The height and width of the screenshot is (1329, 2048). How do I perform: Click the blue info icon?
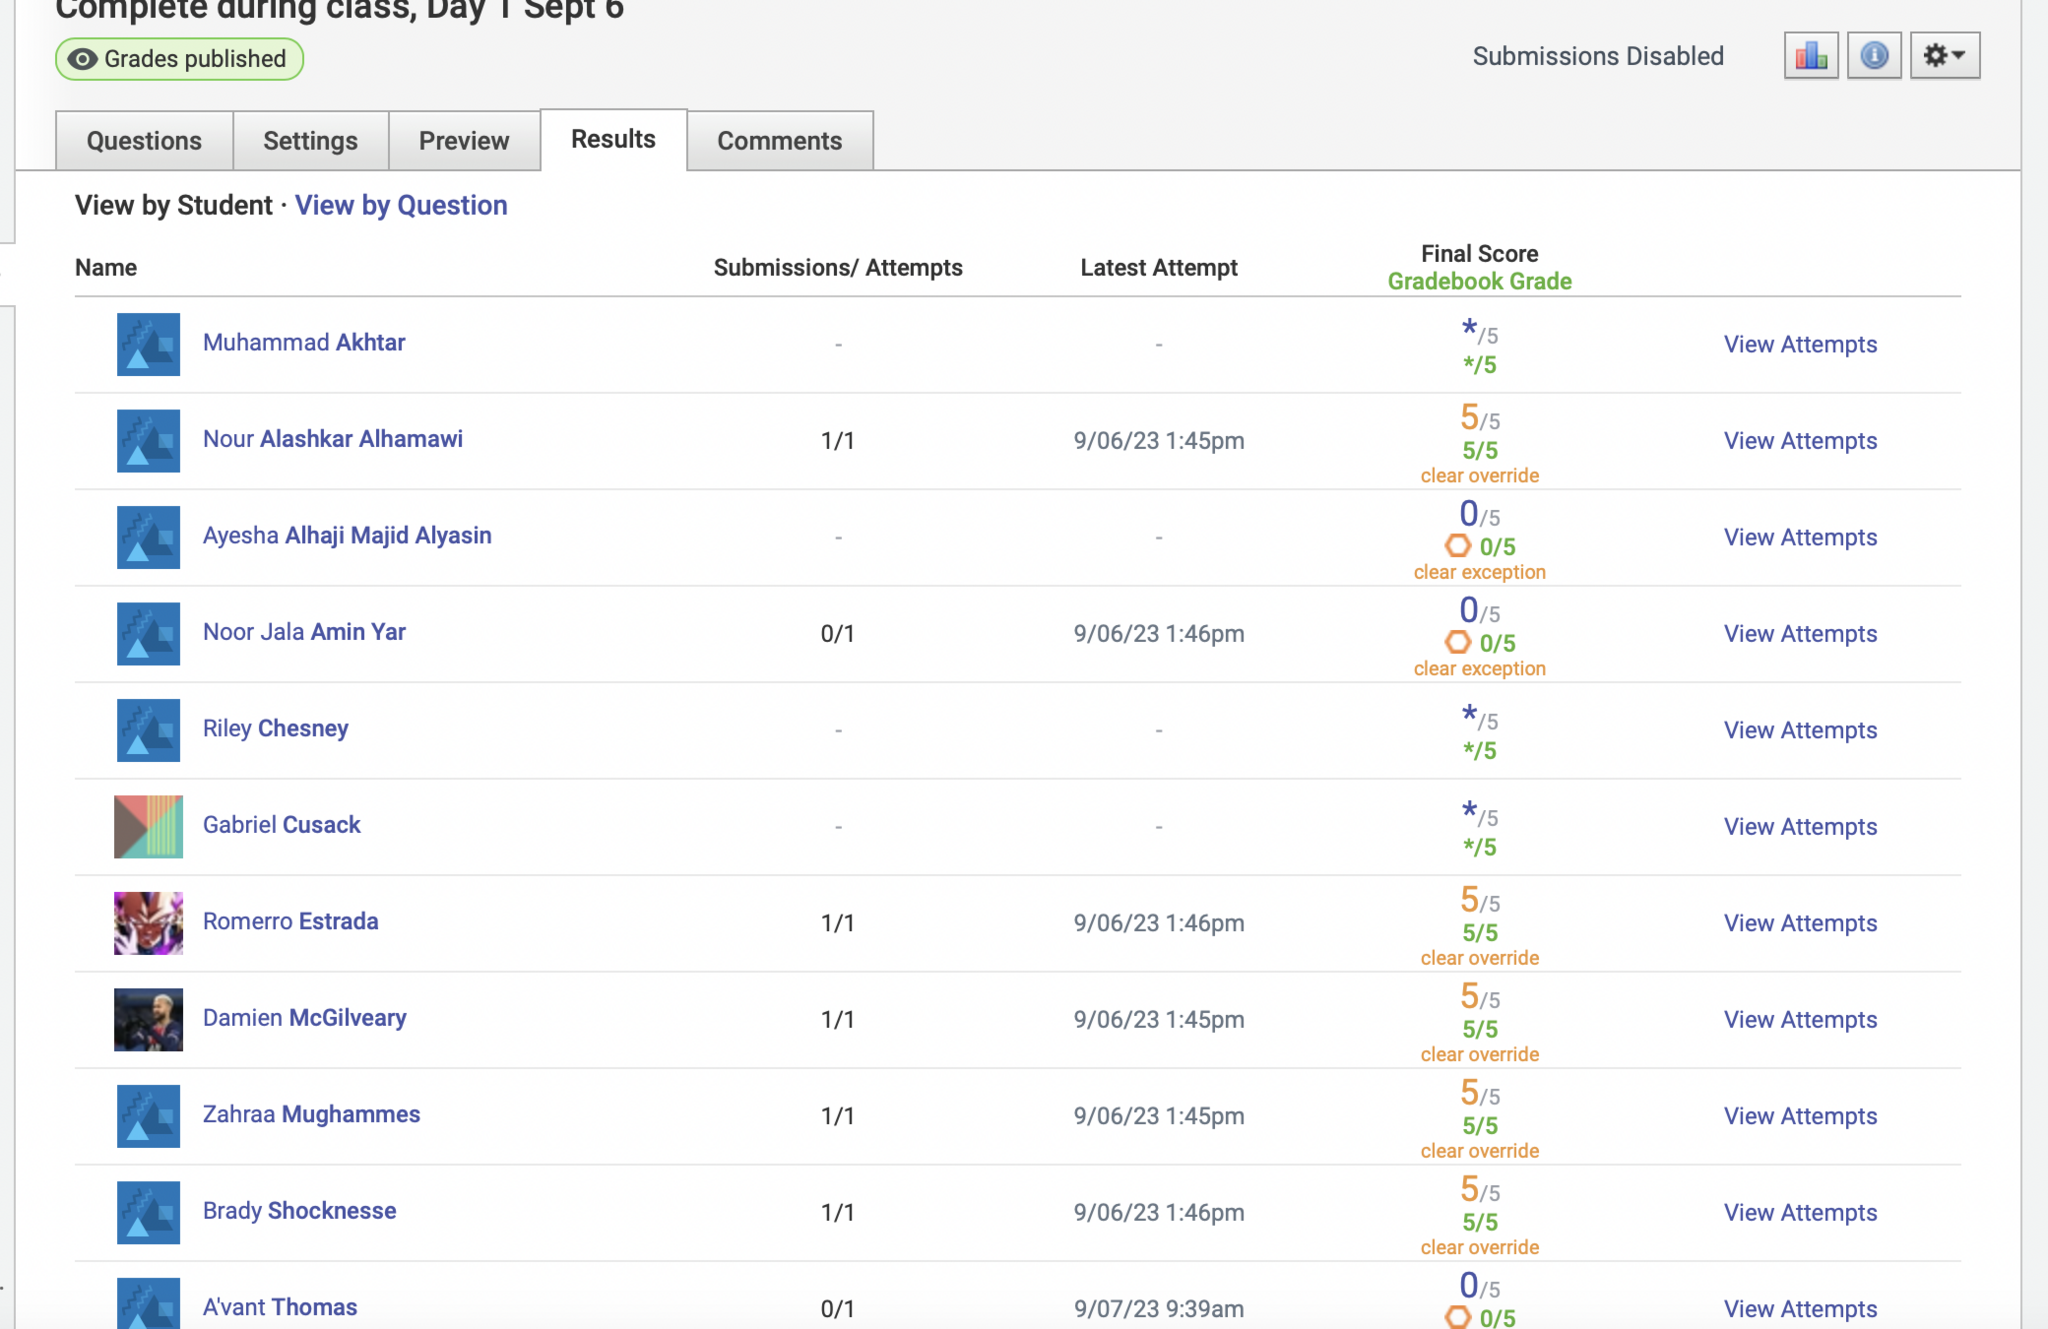[x=1873, y=56]
